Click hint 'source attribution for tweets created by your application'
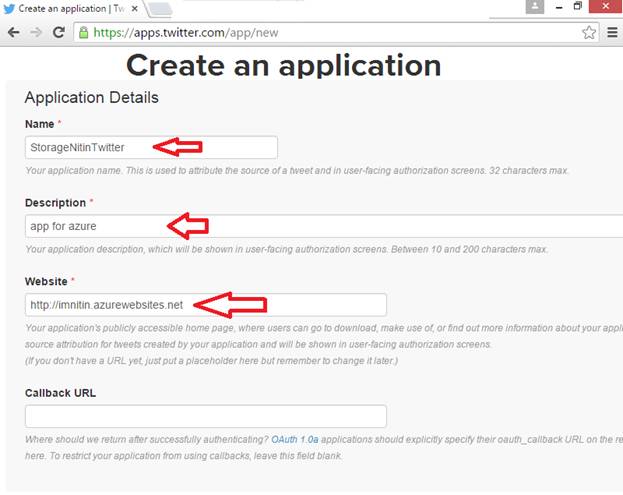Screen dimensions: 623x495 click(x=141, y=344)
